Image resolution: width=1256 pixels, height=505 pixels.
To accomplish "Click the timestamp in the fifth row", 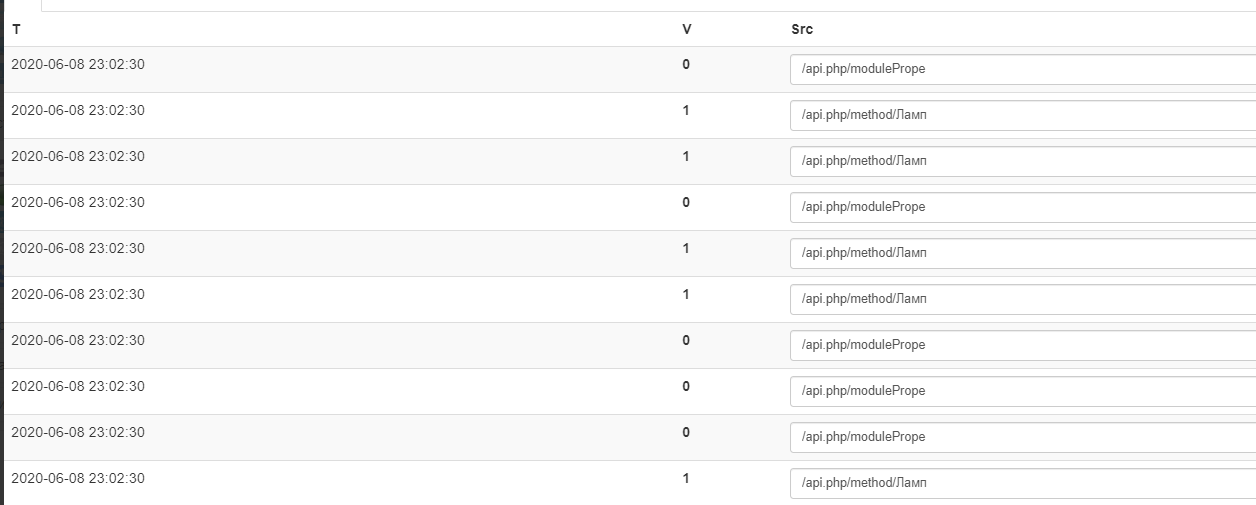I will point(78,249).
